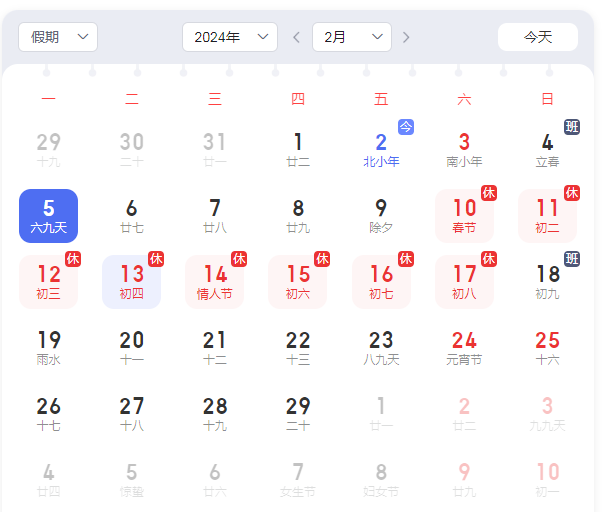Screen dimensions: 604x512
Task: Select February 18 初九 workday
Action: tap(547, 282)
